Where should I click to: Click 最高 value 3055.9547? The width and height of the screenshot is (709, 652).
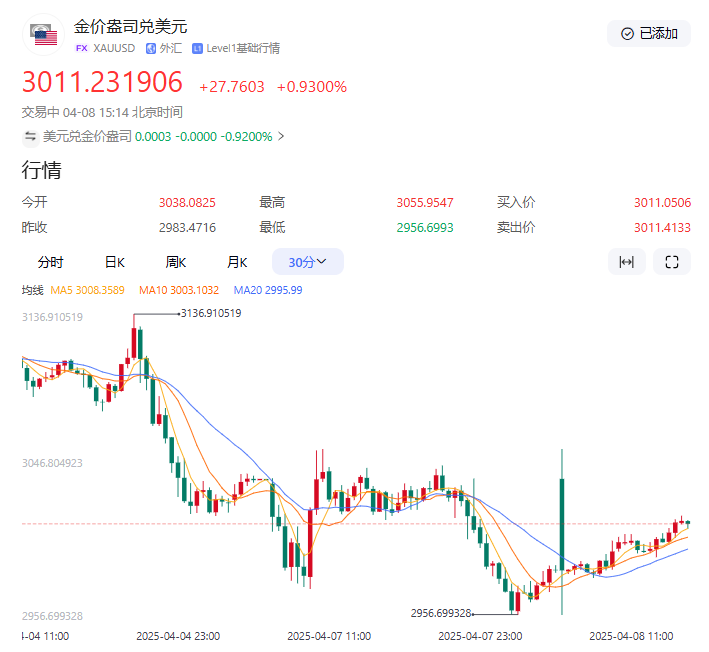[425, 203]
